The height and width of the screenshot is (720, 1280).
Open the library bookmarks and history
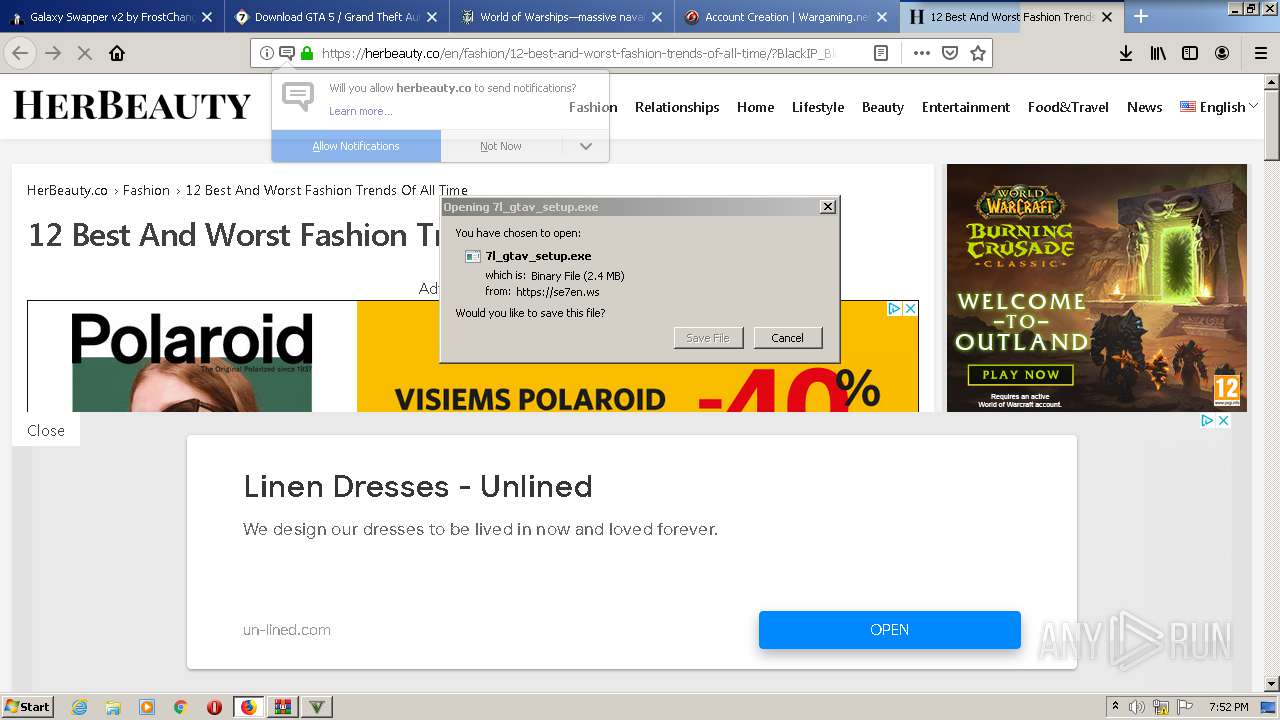click(1158, 53)
